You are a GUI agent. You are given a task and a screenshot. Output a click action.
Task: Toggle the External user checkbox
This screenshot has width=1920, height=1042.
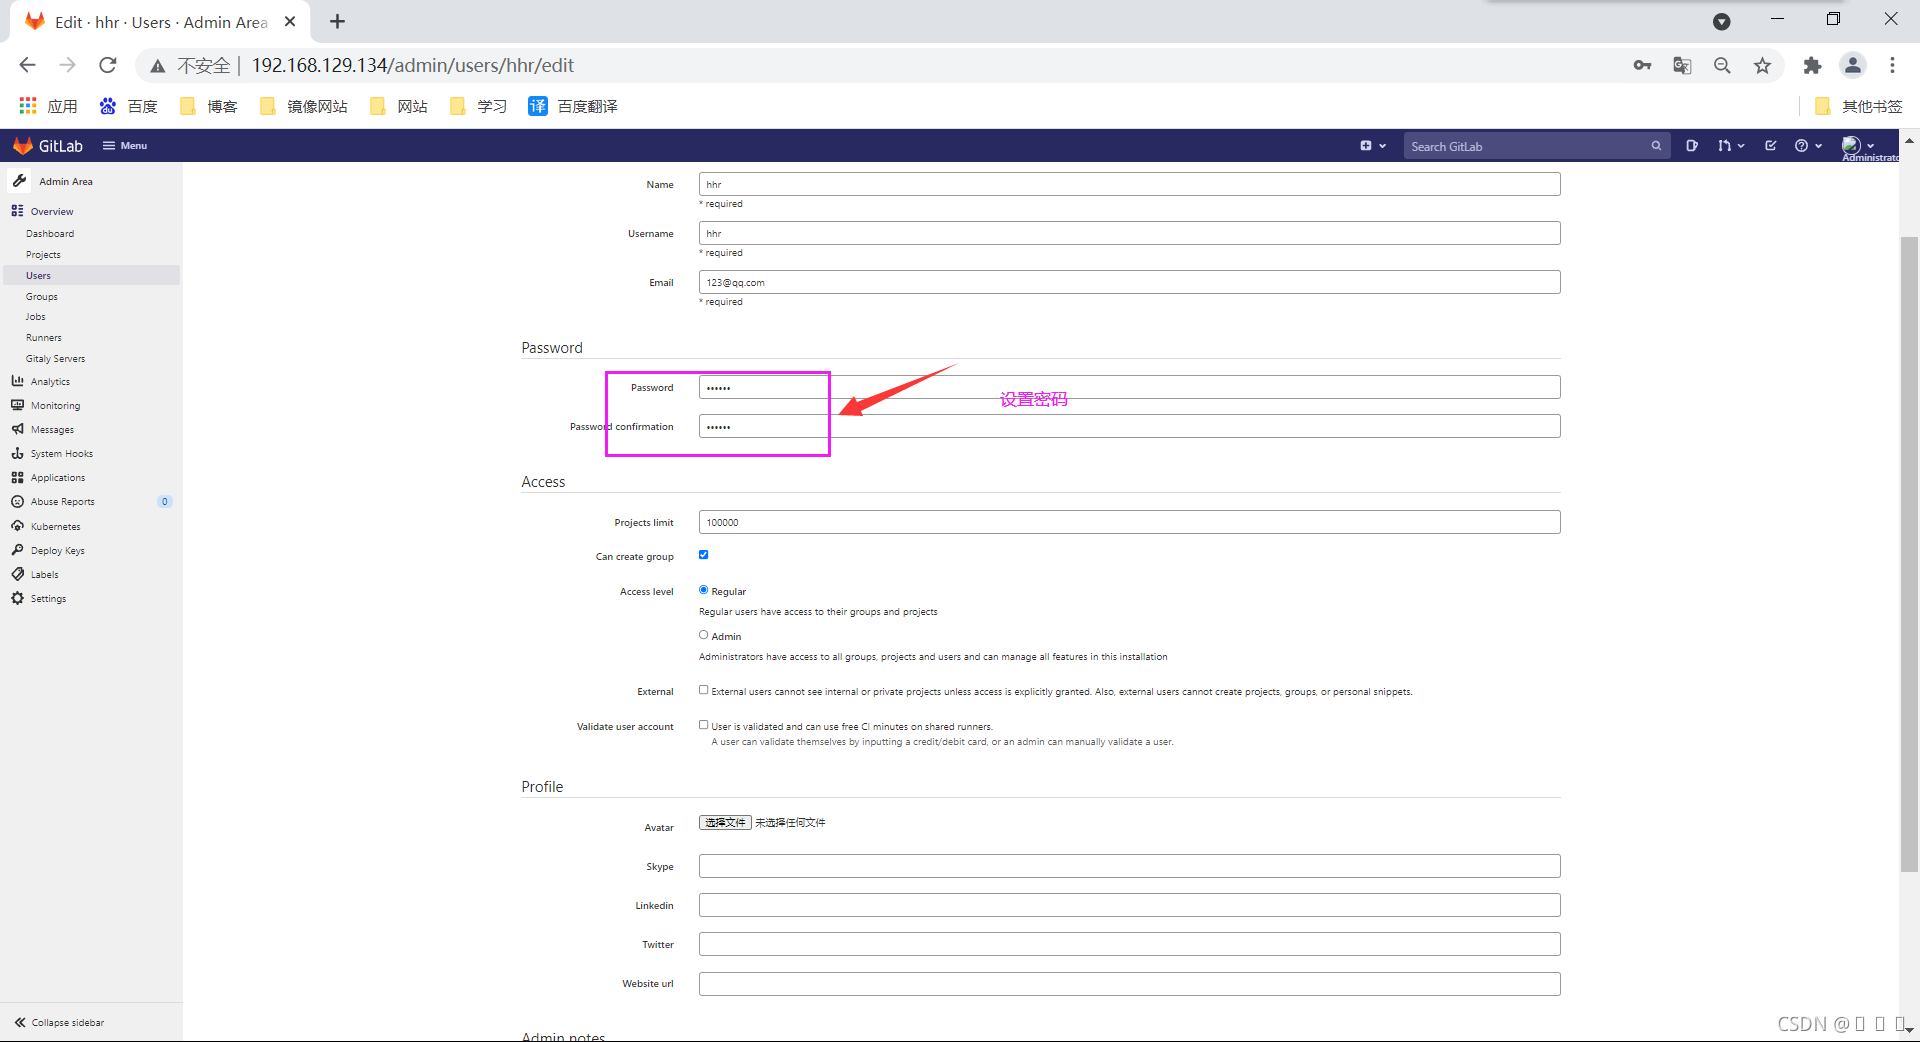(704, 690)
